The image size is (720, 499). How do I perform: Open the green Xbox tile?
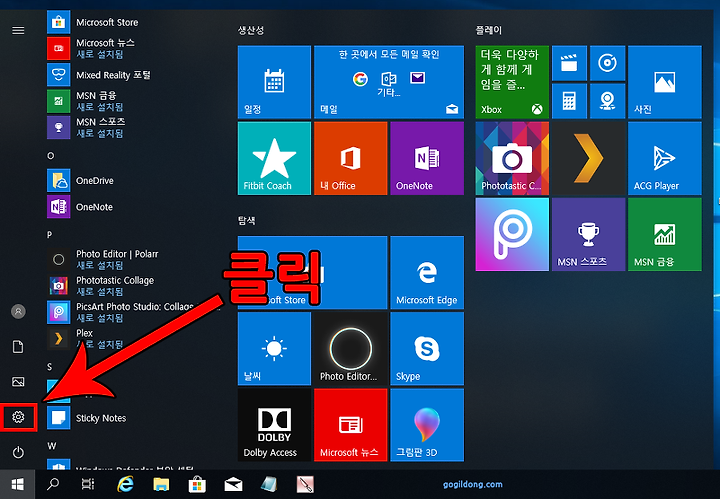tap(512, 82)
